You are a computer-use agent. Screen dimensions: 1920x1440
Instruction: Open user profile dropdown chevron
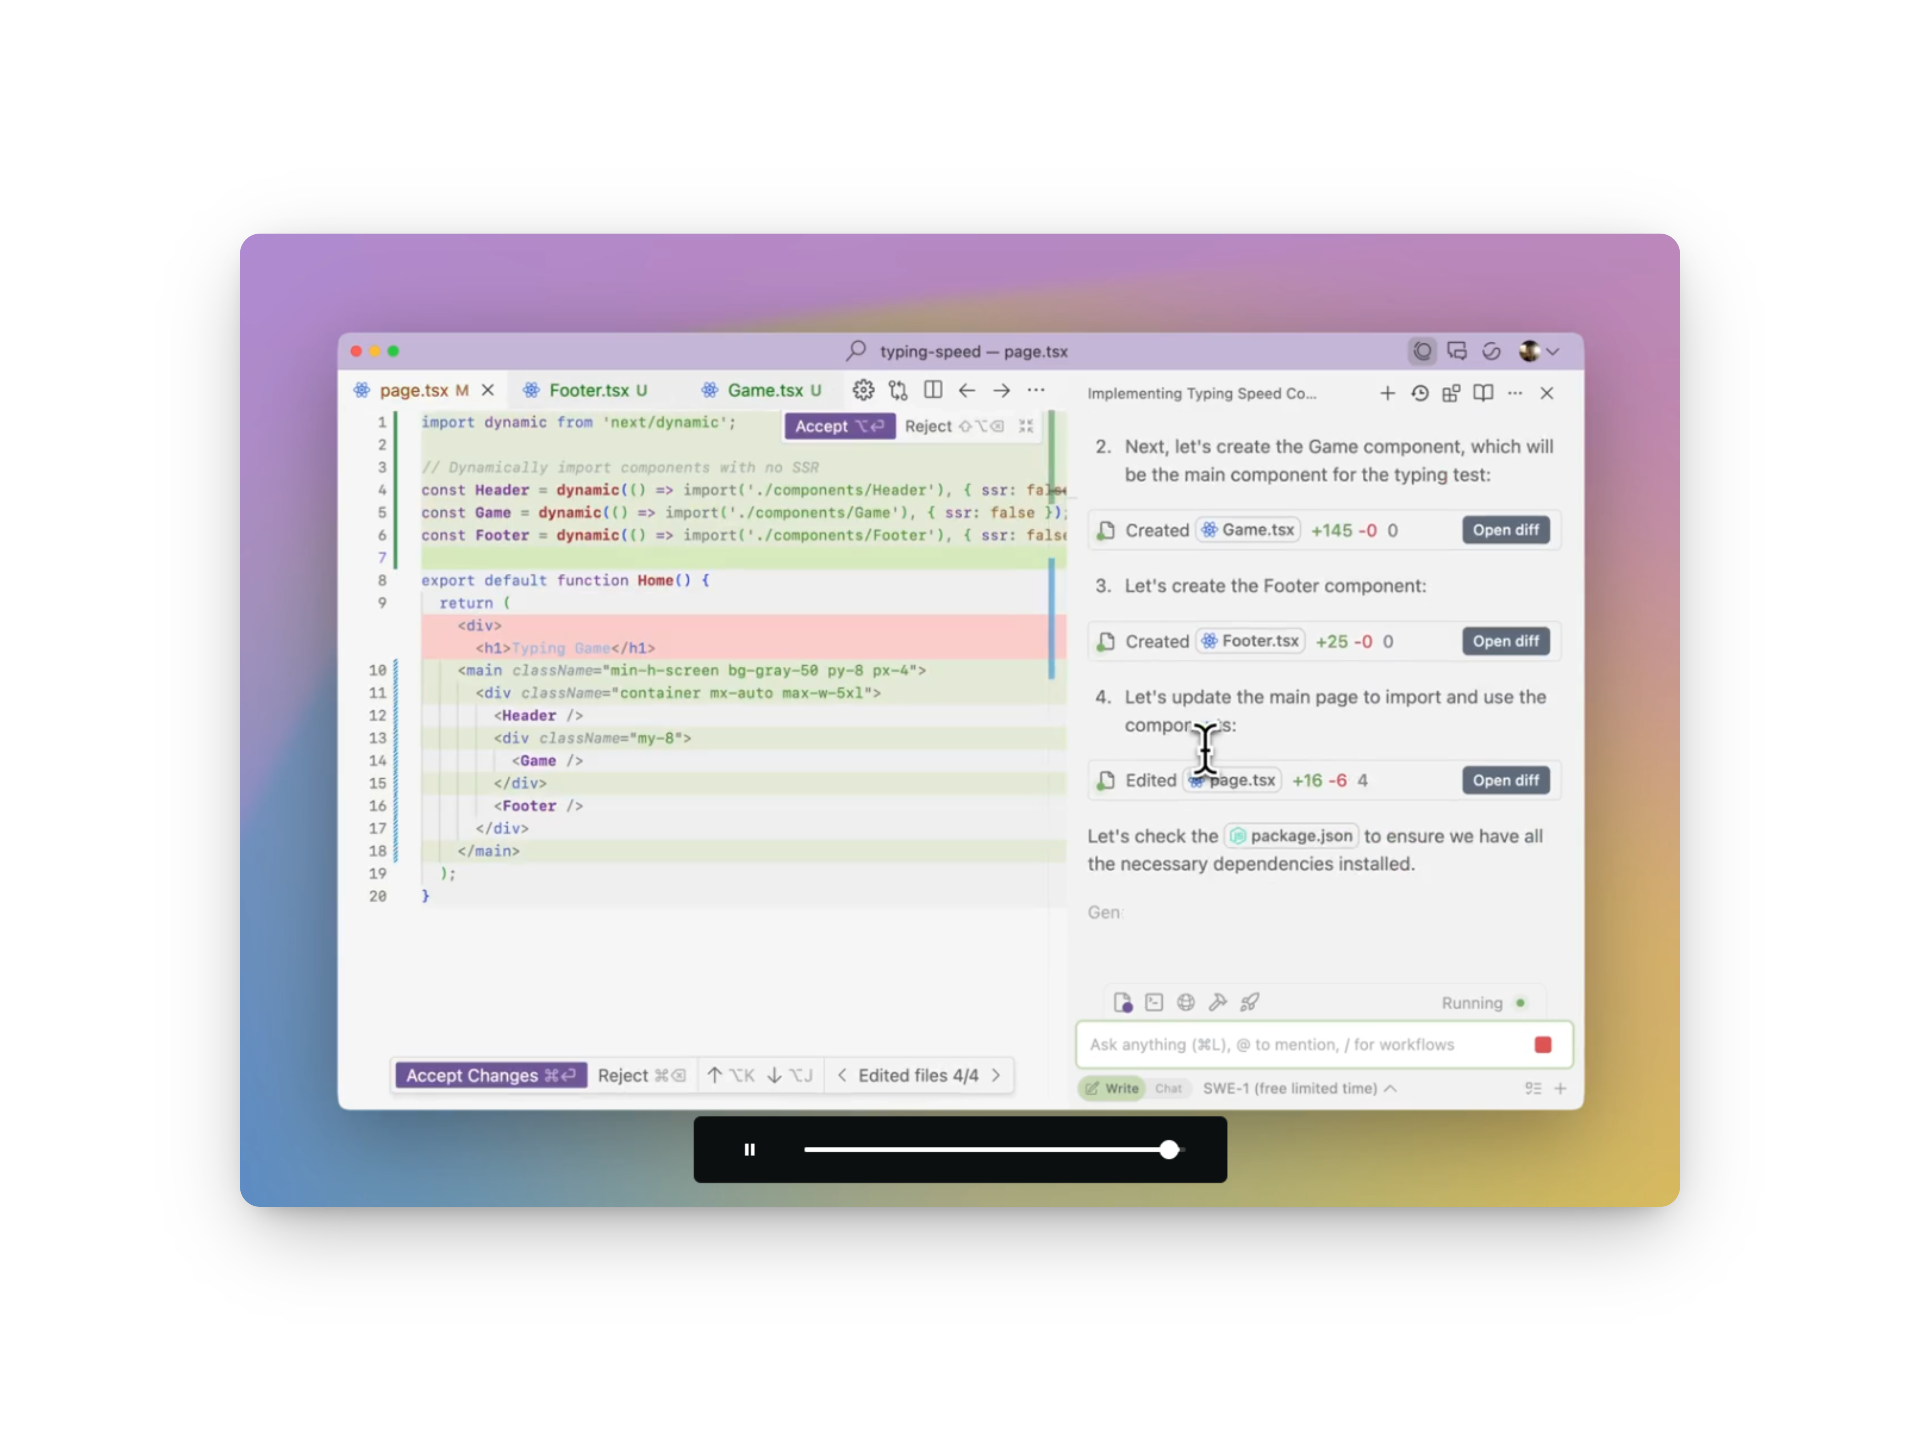(x=1553, y=351)
